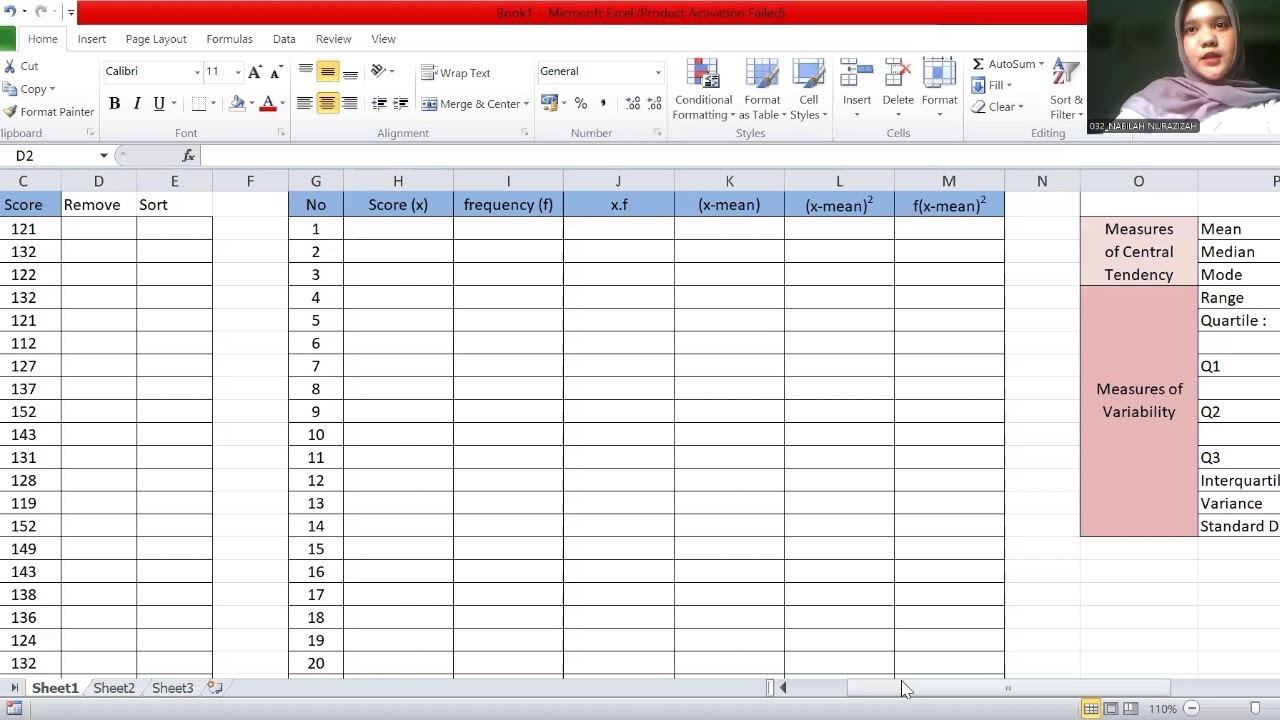Open the View tab
This screenshot has height=720, width=1280.
383,39
